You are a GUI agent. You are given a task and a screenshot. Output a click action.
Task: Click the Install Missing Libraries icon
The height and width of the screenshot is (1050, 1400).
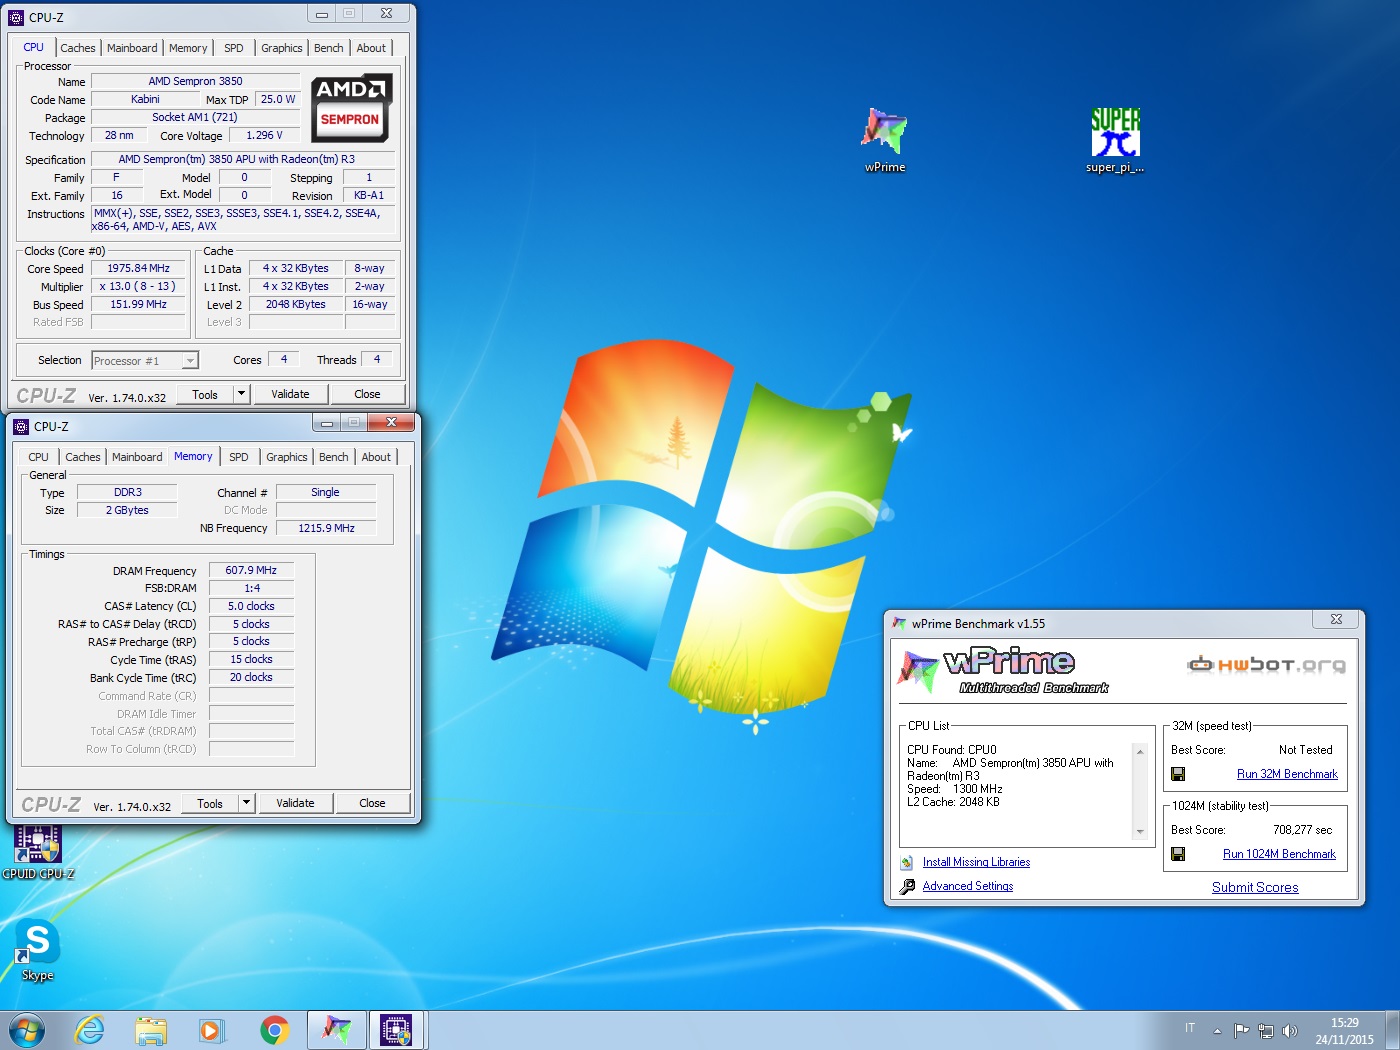[907, 862]
